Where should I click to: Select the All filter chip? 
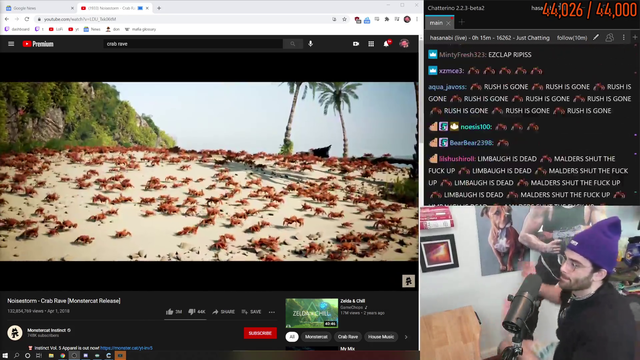291,337
